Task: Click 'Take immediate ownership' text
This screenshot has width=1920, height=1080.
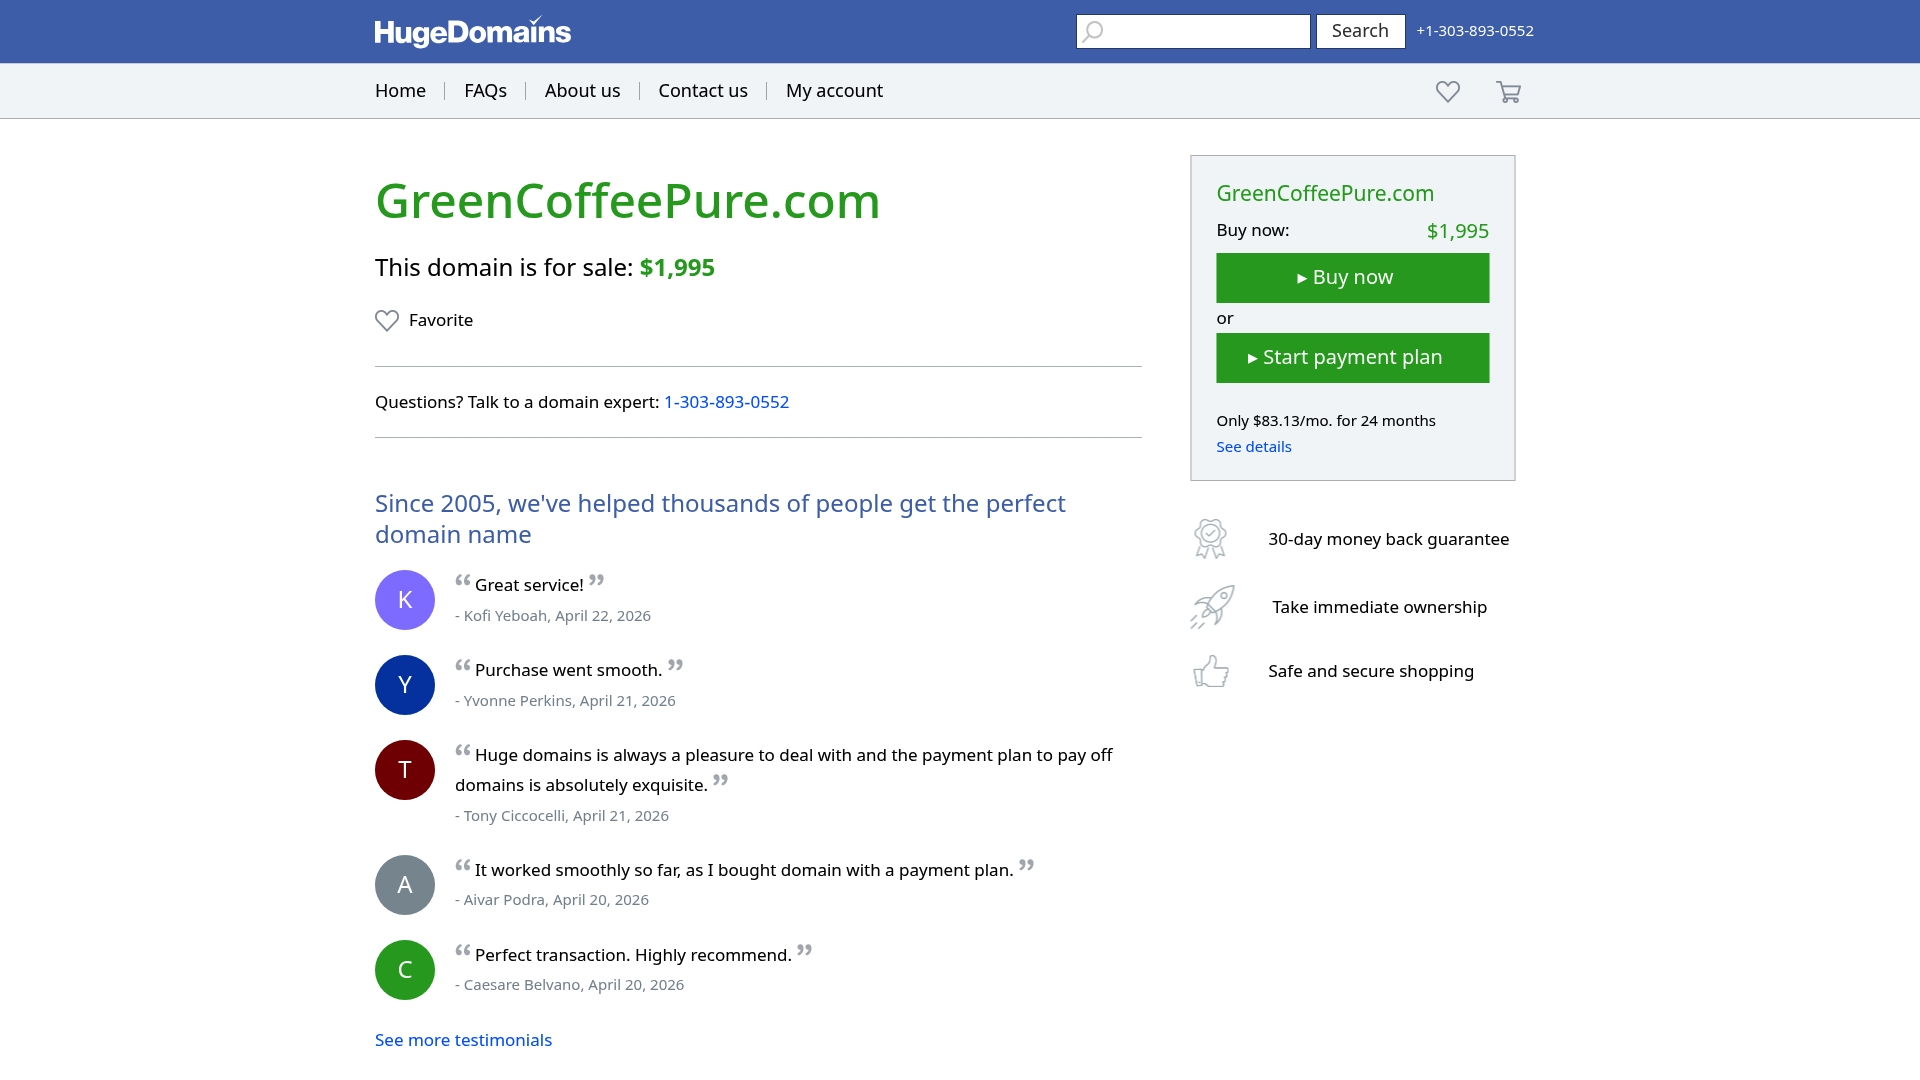Action: pyautogui.click(x=1379, y=607)
